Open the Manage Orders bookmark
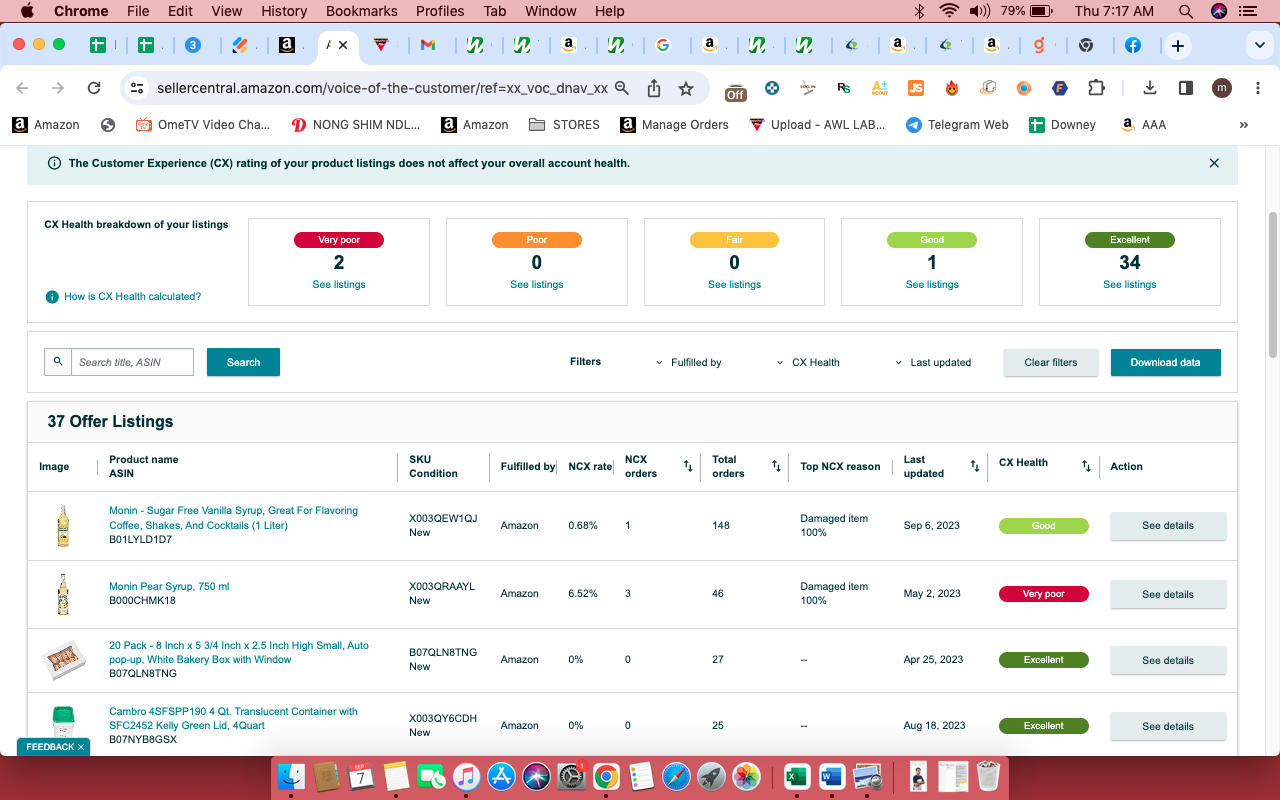This screenshot has height=800, width=1280. pyautogui.click(x=674, y=125)
